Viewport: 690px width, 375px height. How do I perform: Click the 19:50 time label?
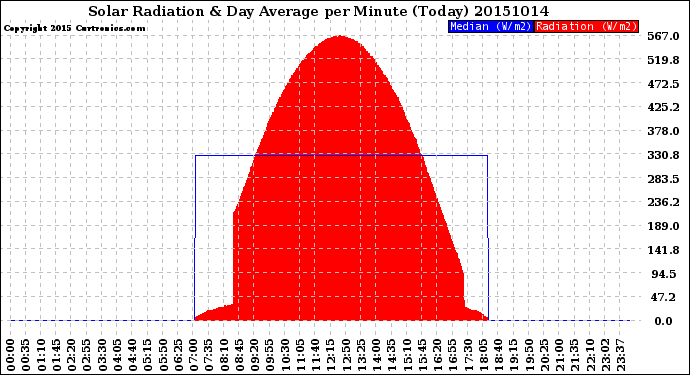pyautogui.click(x=529, y=355)
